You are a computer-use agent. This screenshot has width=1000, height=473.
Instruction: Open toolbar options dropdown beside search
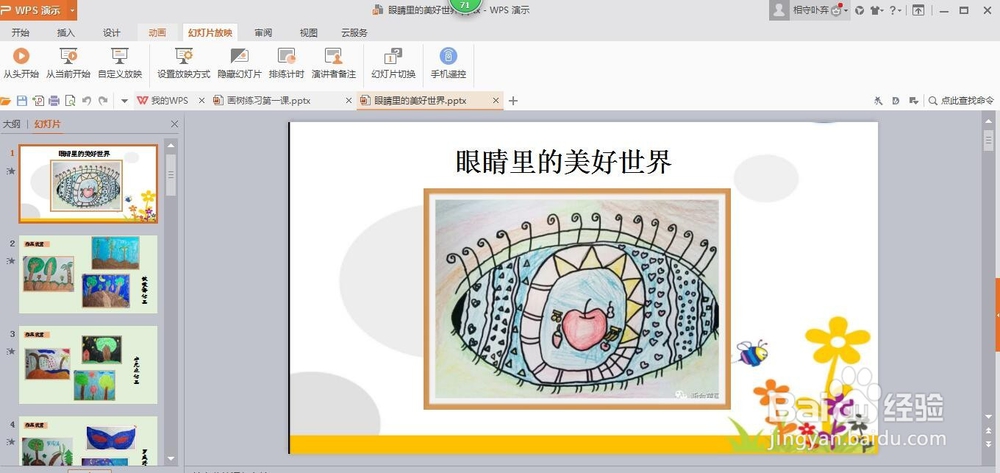click(x=913, y=101)
